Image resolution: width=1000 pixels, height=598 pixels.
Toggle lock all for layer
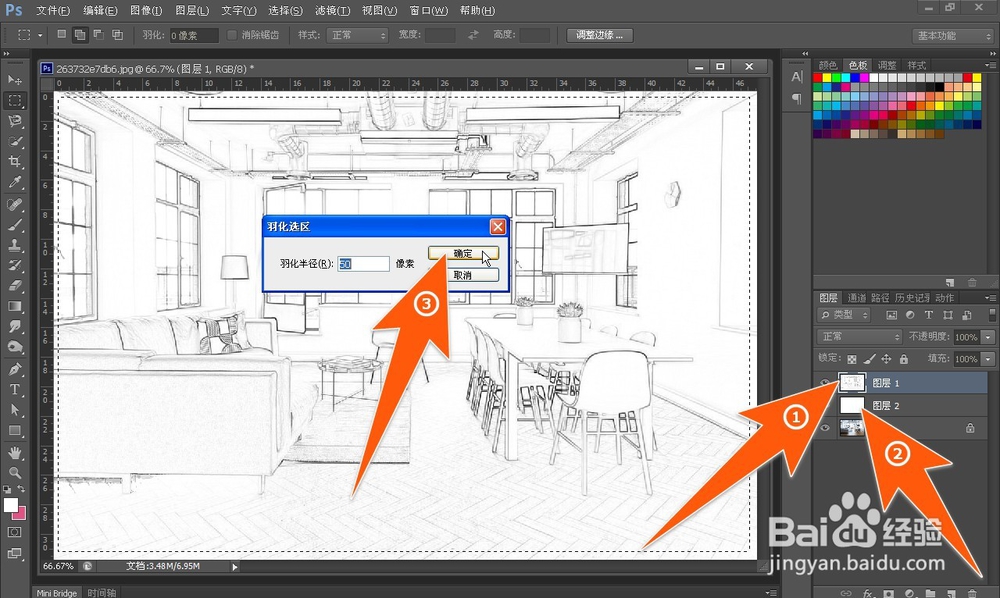click(x=904, y=359)
